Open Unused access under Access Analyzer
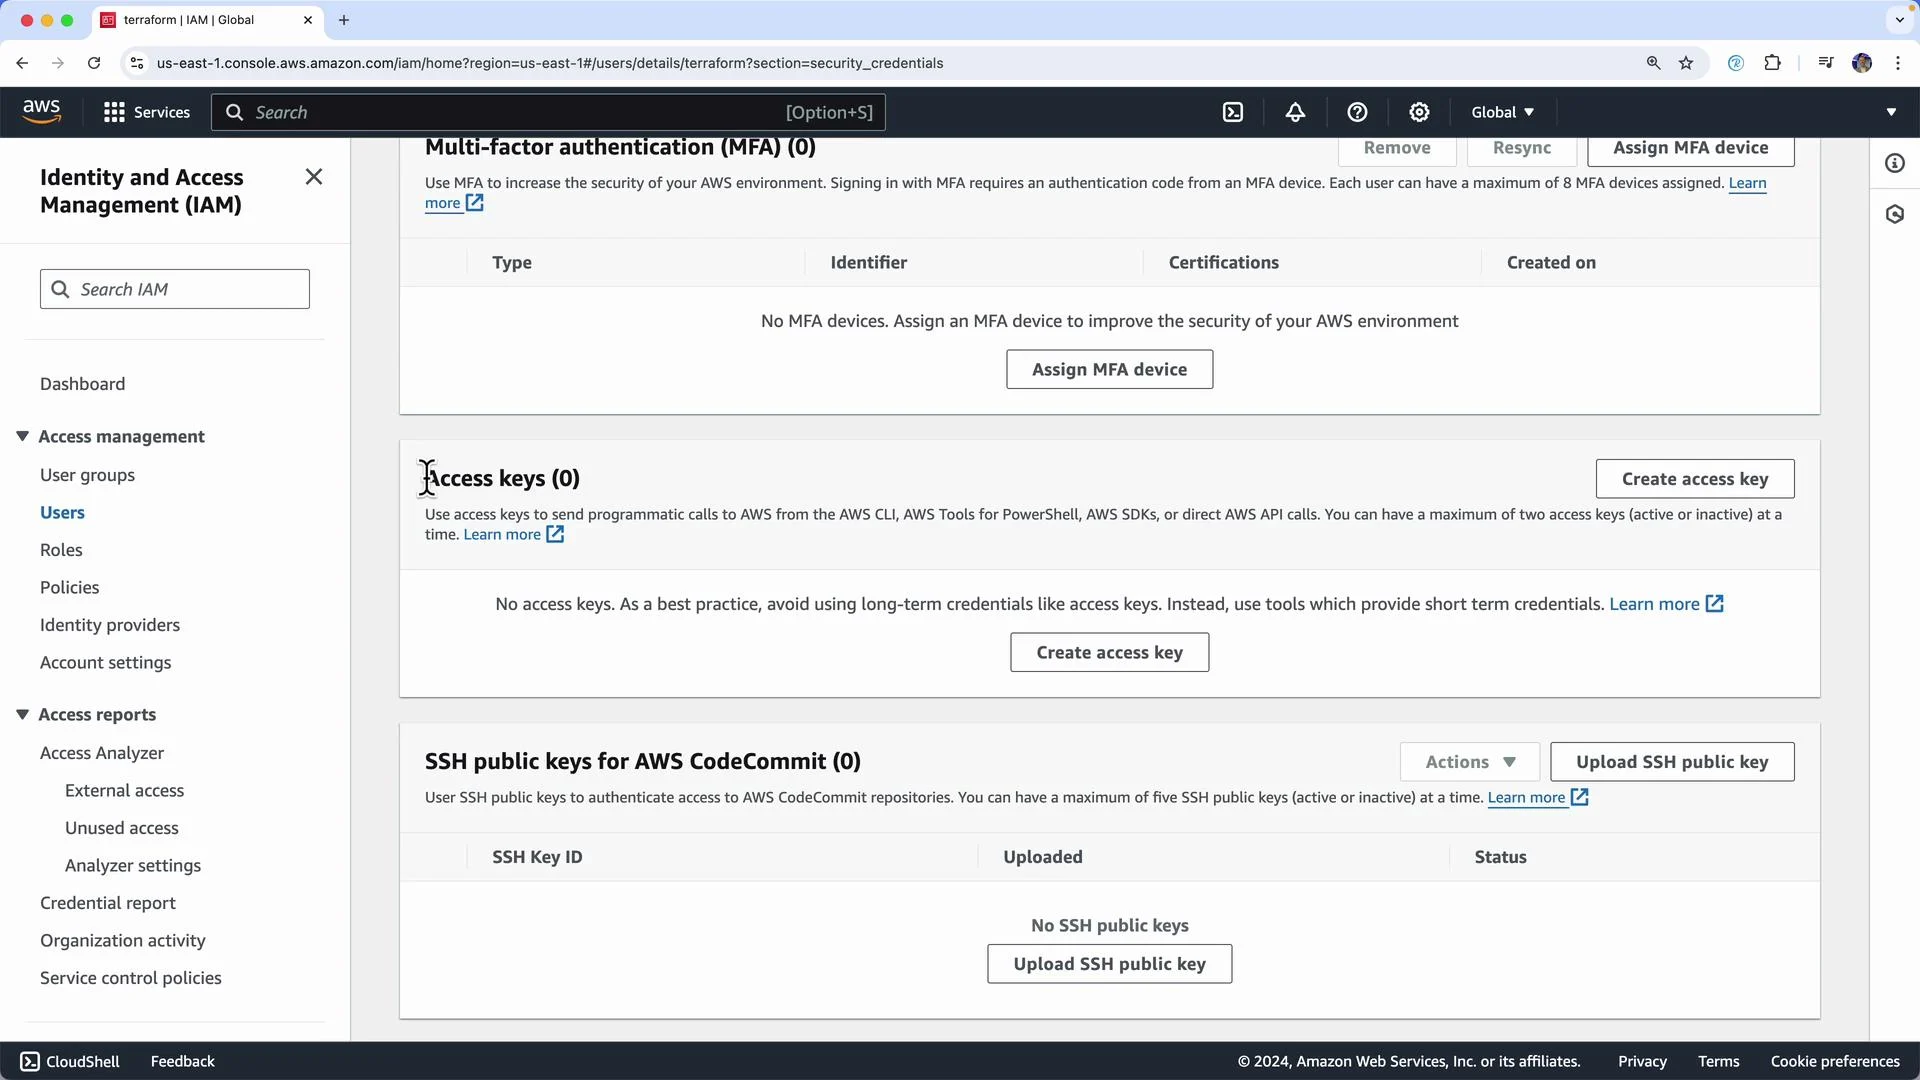Screen dimensions: 1920x1080 pos(121,828)
